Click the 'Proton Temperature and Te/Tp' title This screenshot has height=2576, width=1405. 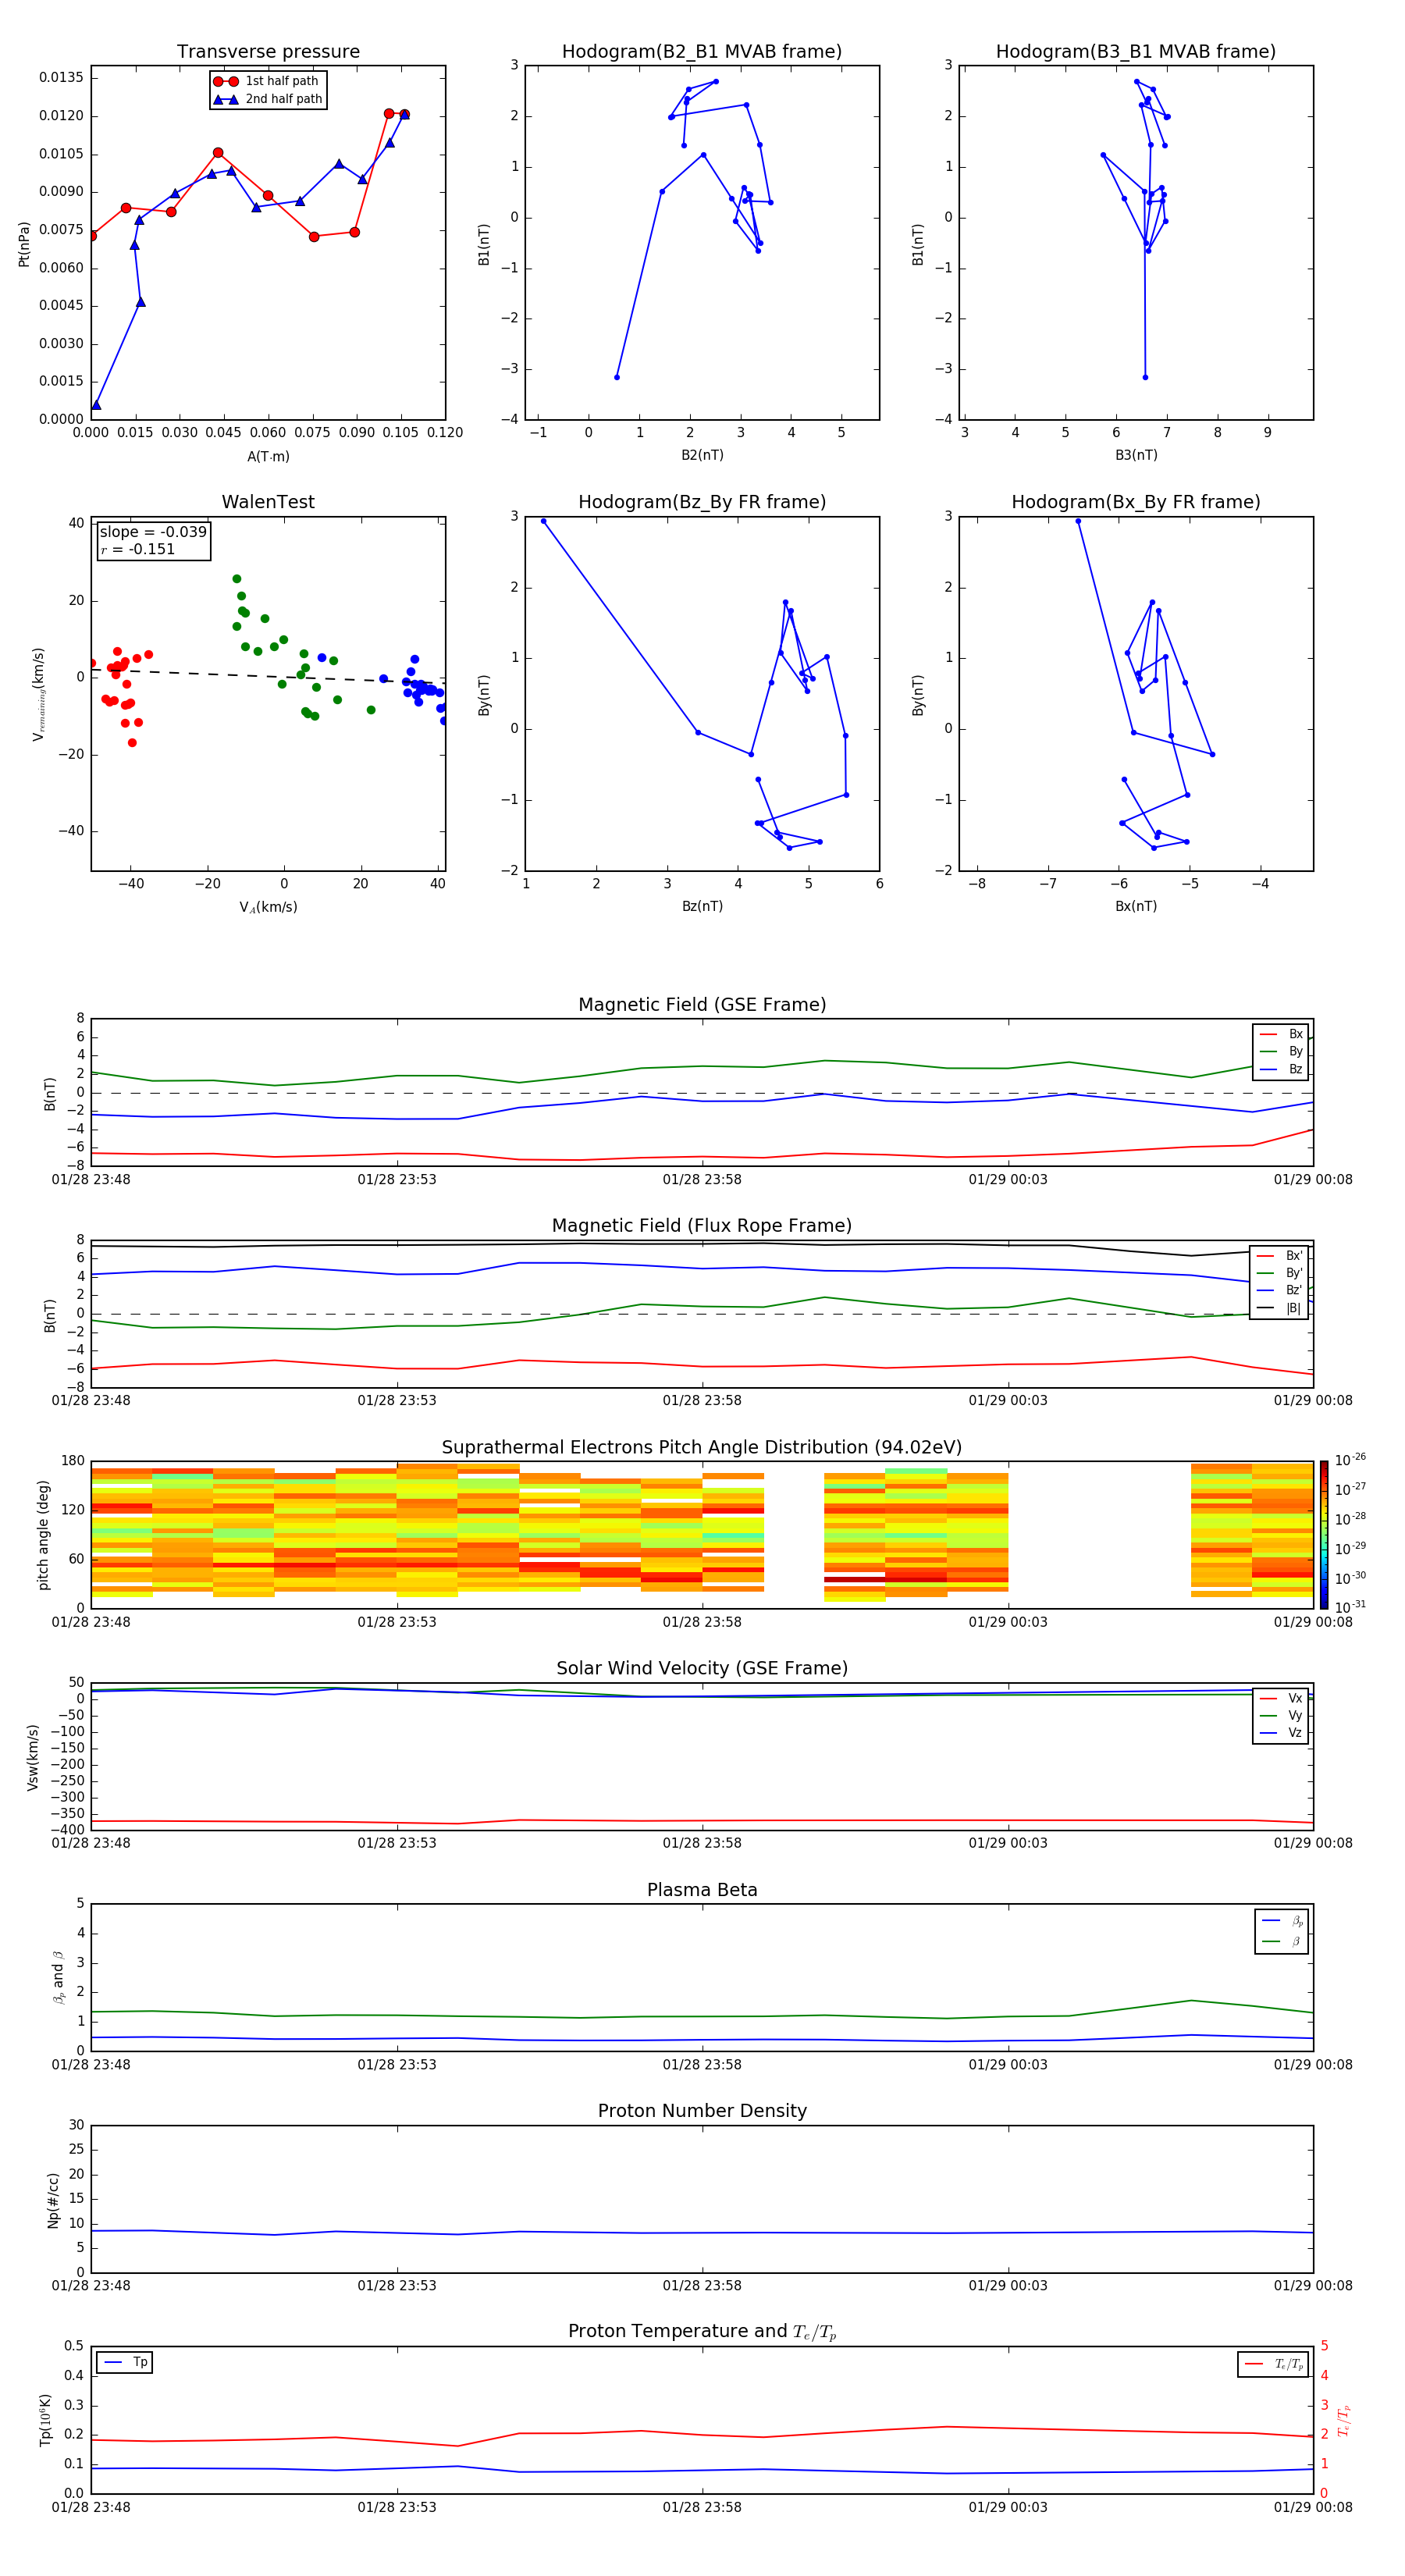tap(702, 2332)
